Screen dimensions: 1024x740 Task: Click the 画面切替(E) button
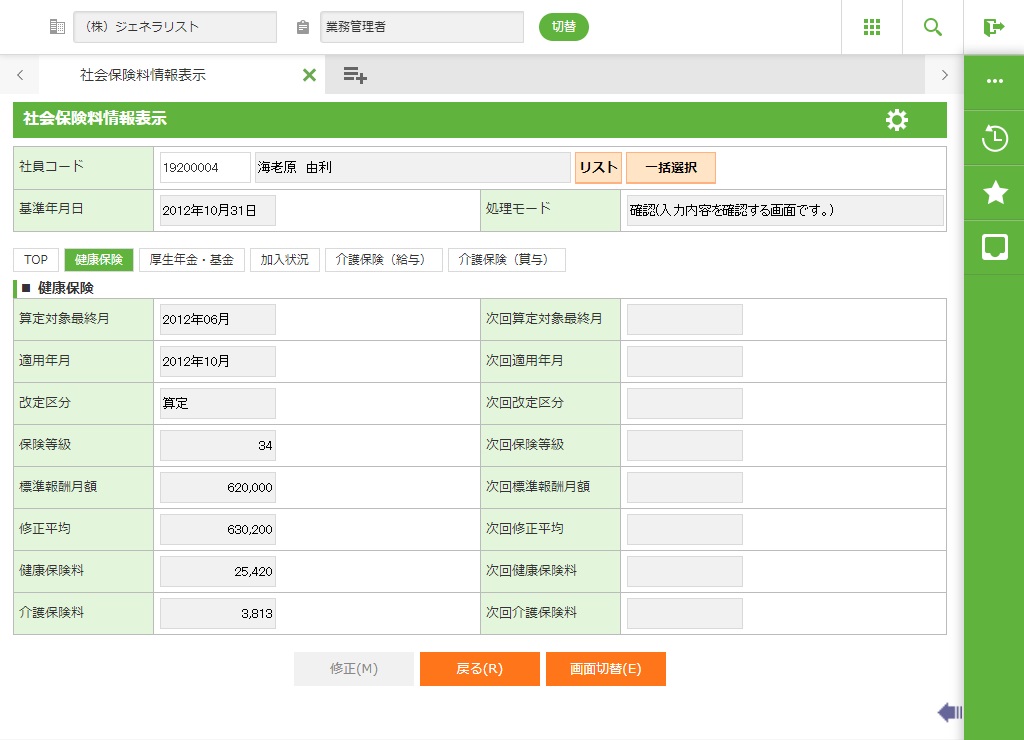pyautogui.click(x=605, y=669)
